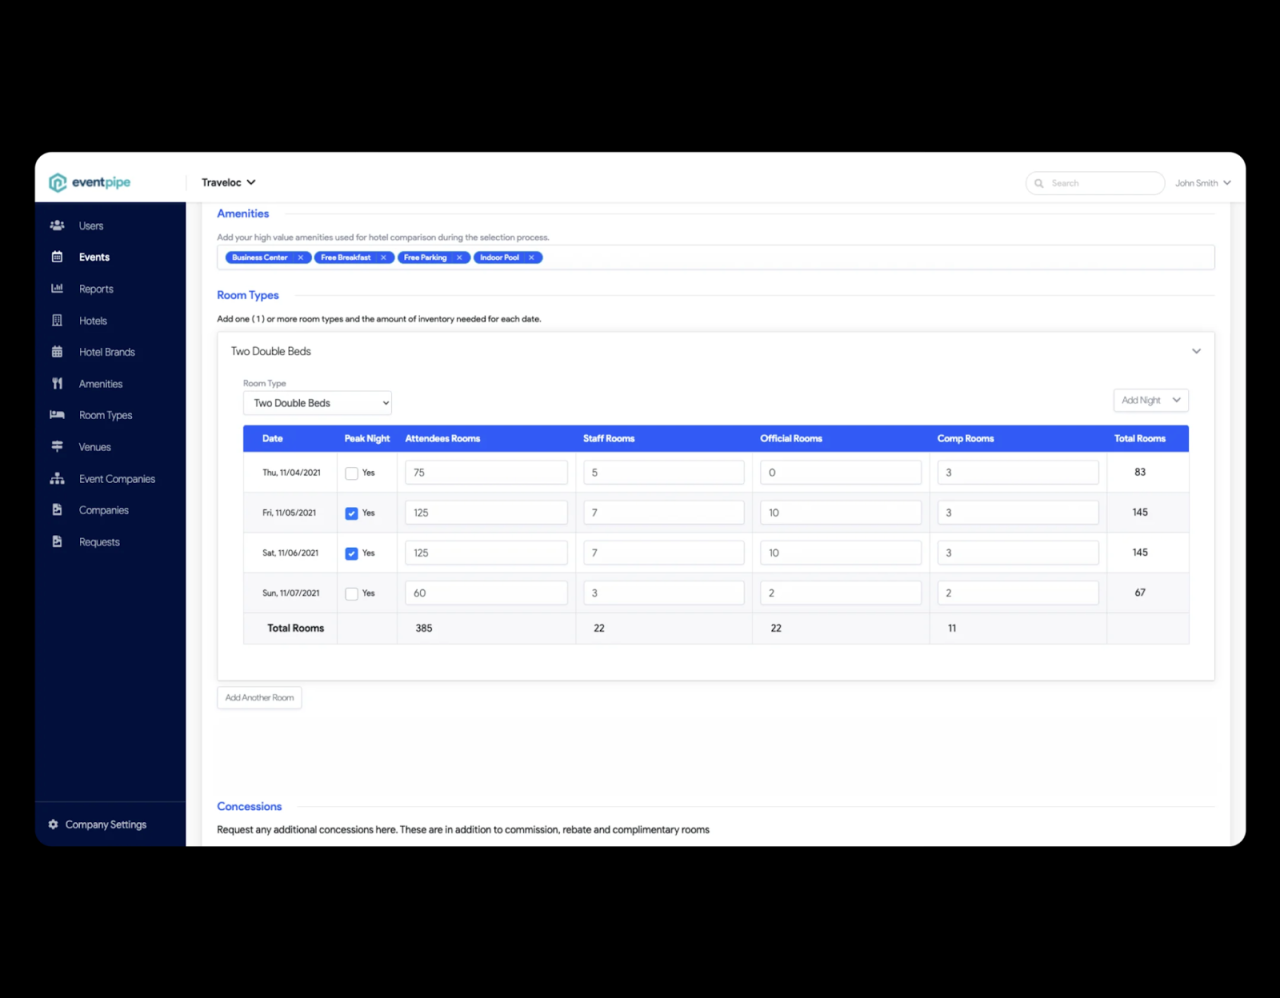This screenshot has height=998, width=1280.
Task: Click the Reports chart icon
Action: 57,289
